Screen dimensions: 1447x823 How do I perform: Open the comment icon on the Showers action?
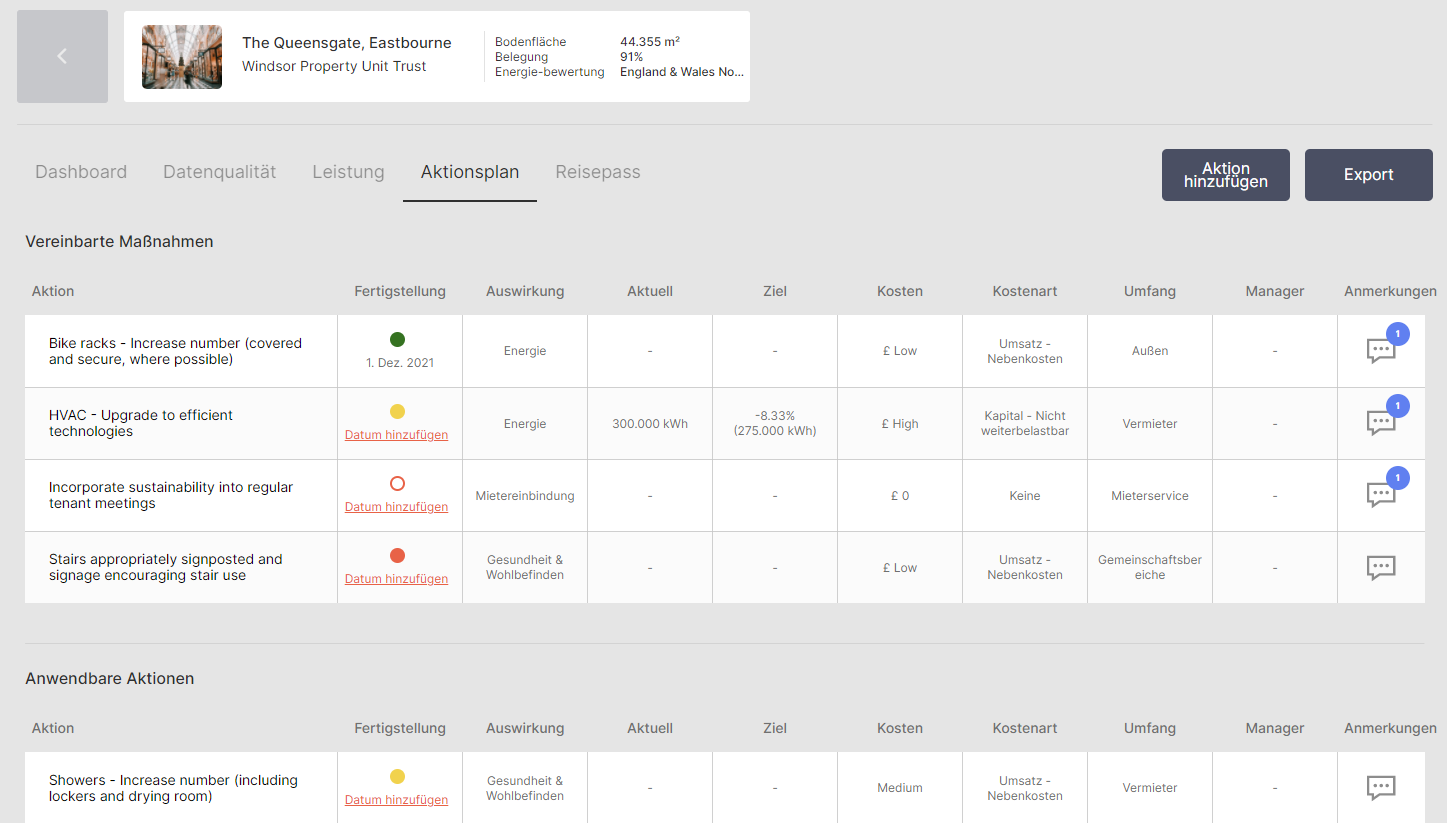pyautogui.click(x=1381, y=788)
